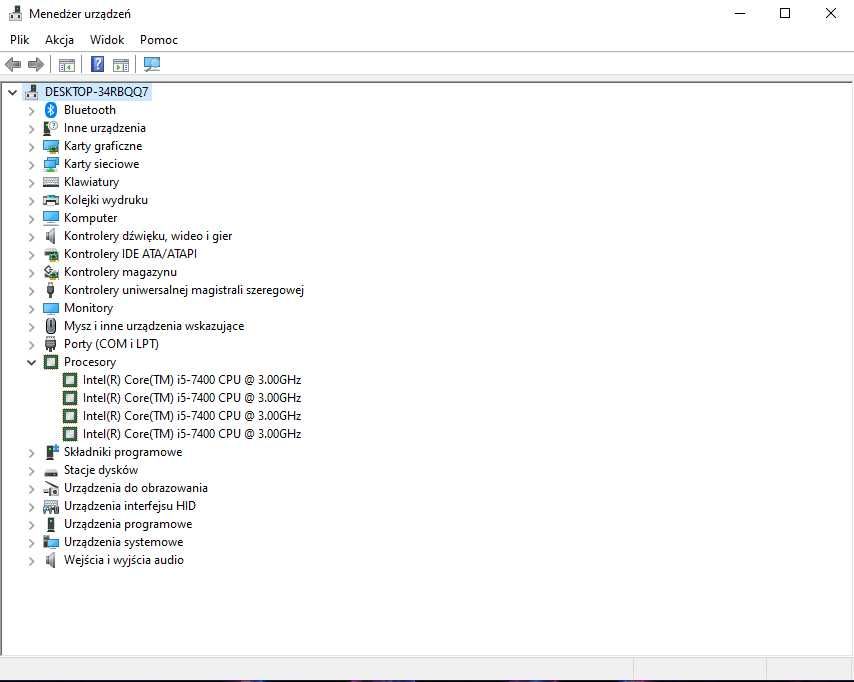Select the last Intel Core i5-7400 entry

coord(192,434)
